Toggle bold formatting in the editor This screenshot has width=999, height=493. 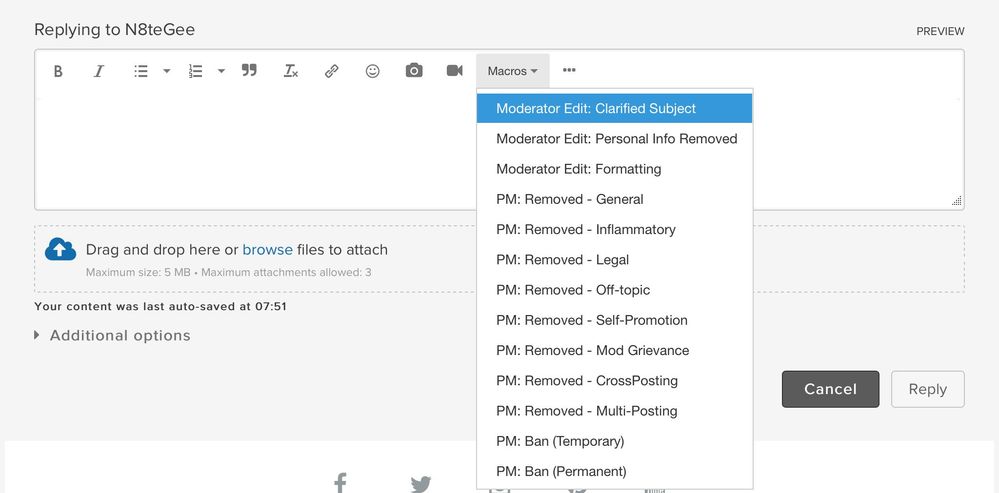point(58,71)
